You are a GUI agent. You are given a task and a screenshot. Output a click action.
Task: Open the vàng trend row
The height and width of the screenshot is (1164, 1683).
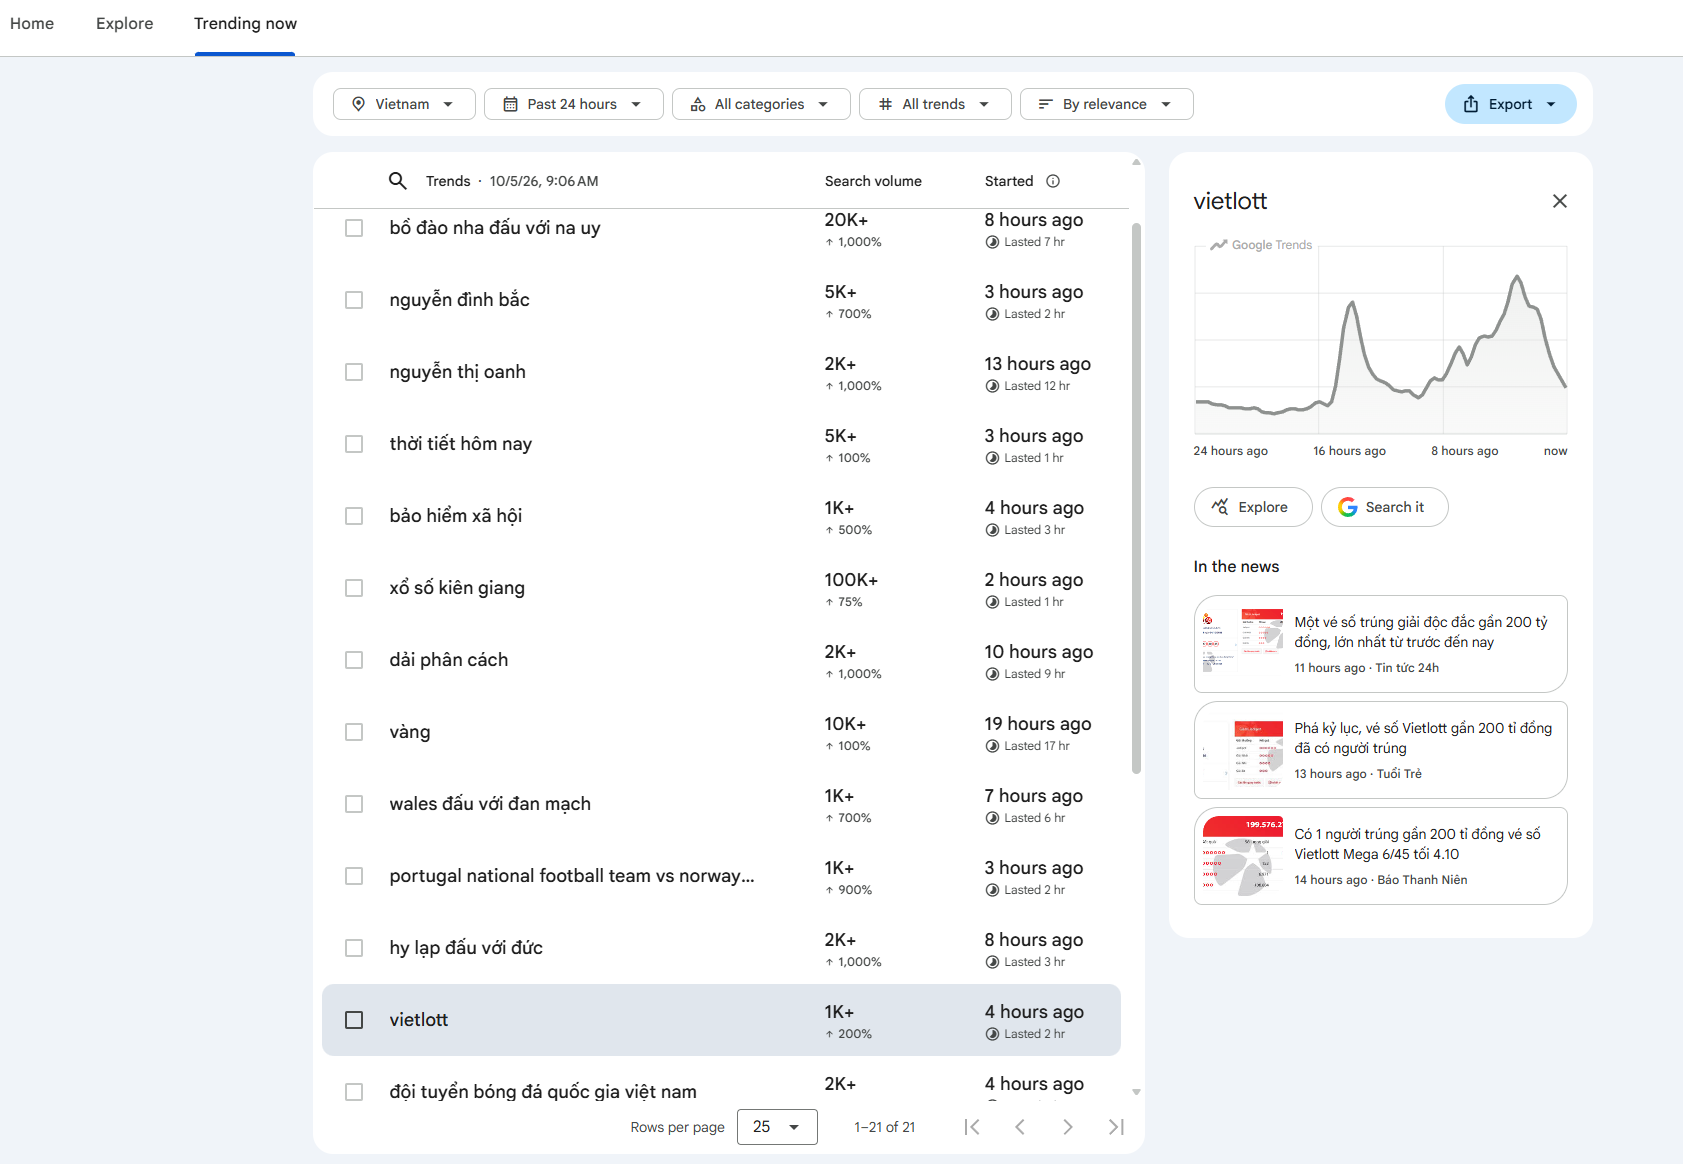[x=721, y=732]
